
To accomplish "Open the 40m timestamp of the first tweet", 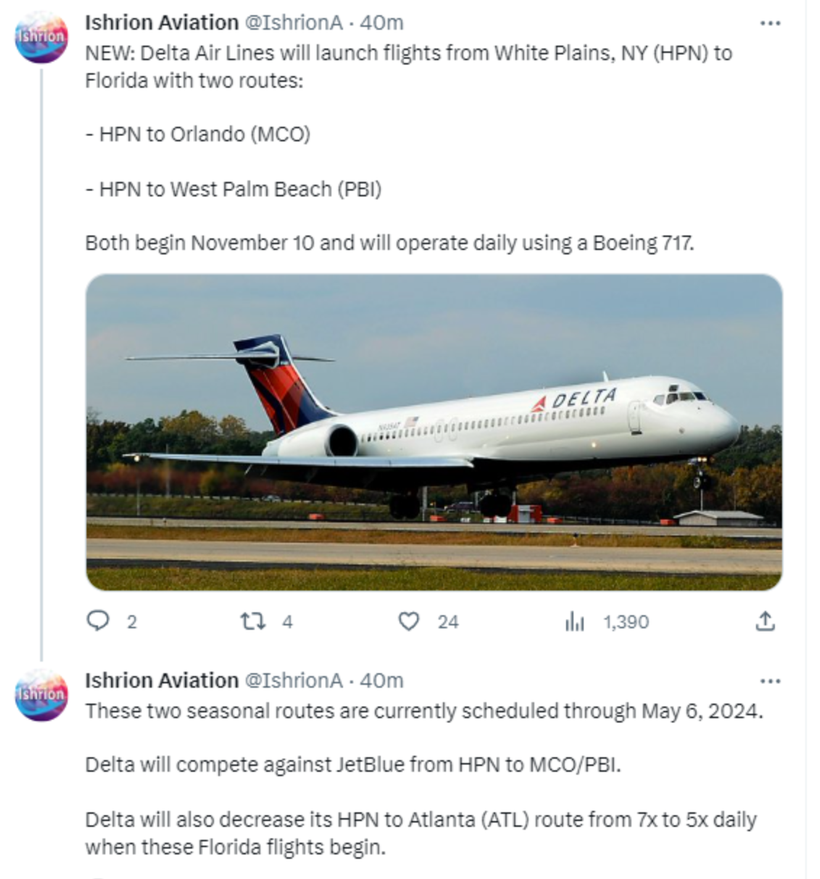I will 382,23.
